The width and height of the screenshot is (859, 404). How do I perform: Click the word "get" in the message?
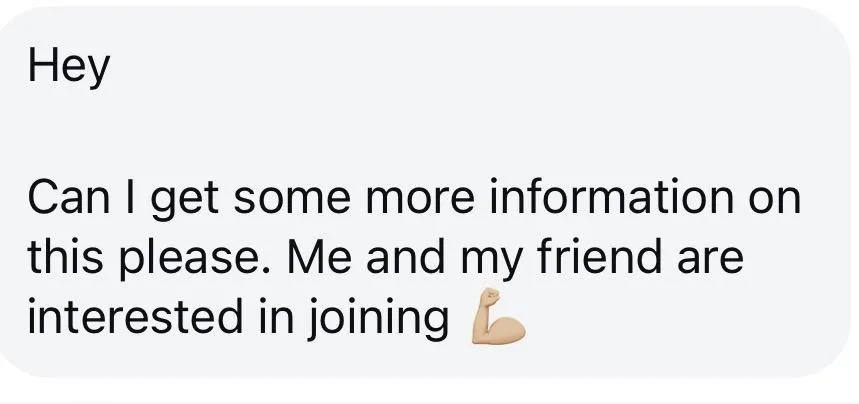click(185, 202)
